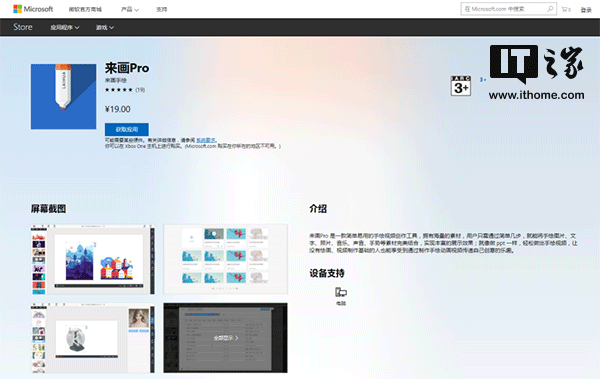The height and width of the screenshot is (379, 600).
Task: Open the shopping cart icon
Action: coord(566,9)
